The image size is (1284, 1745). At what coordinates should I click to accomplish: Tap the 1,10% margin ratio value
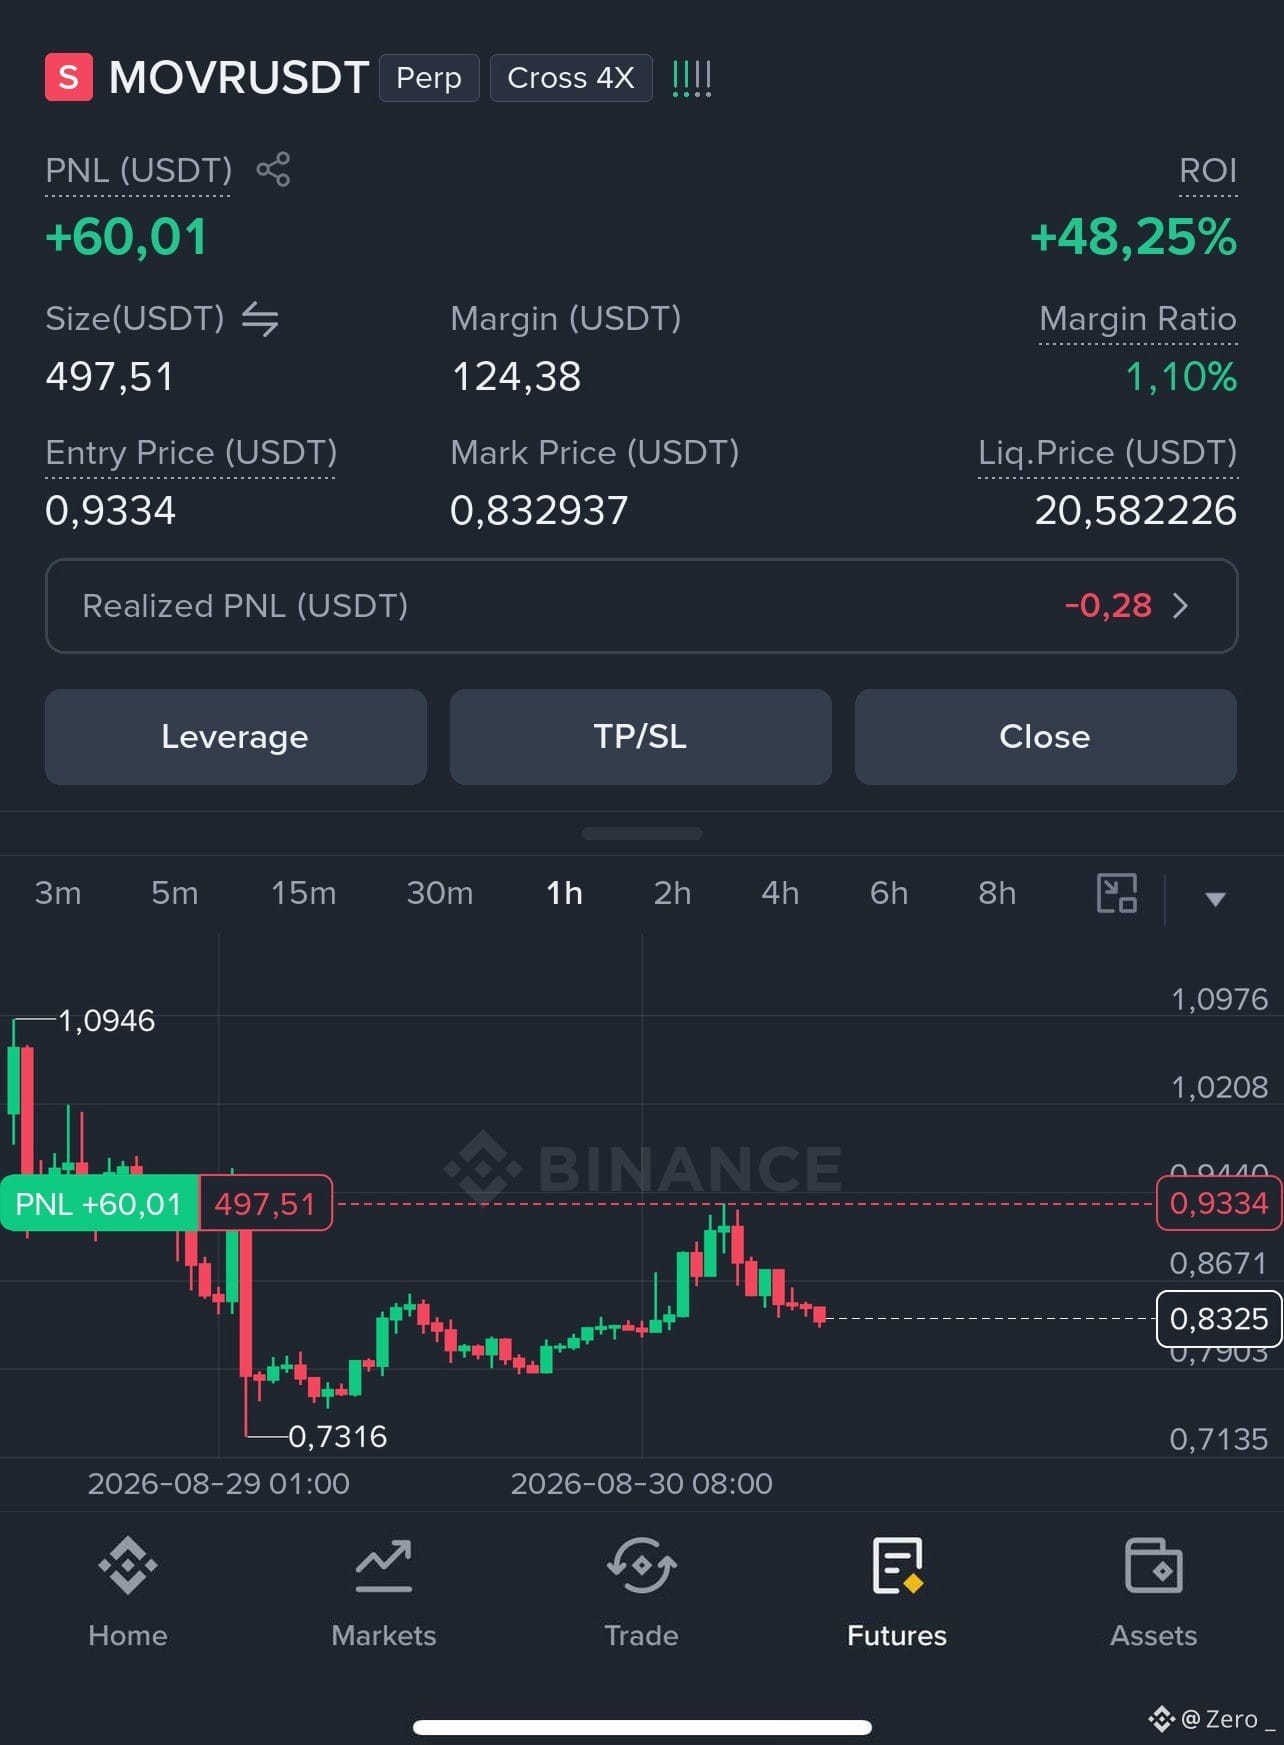1182,377
